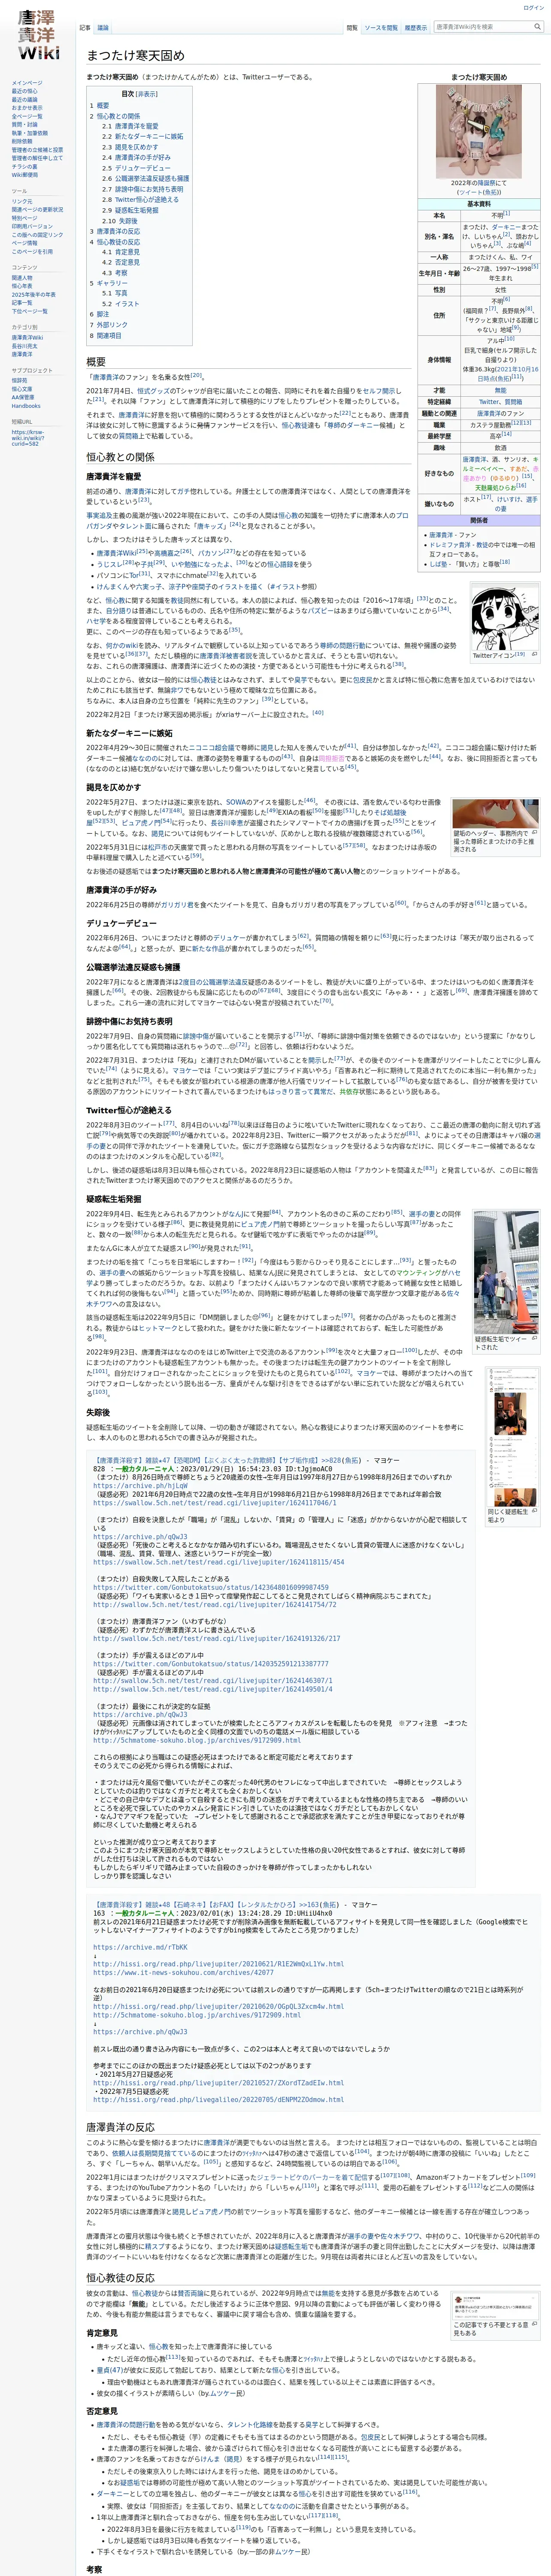Open the infobox photo captioned 2022年の降誕祭にて

(x=478, y=131)
